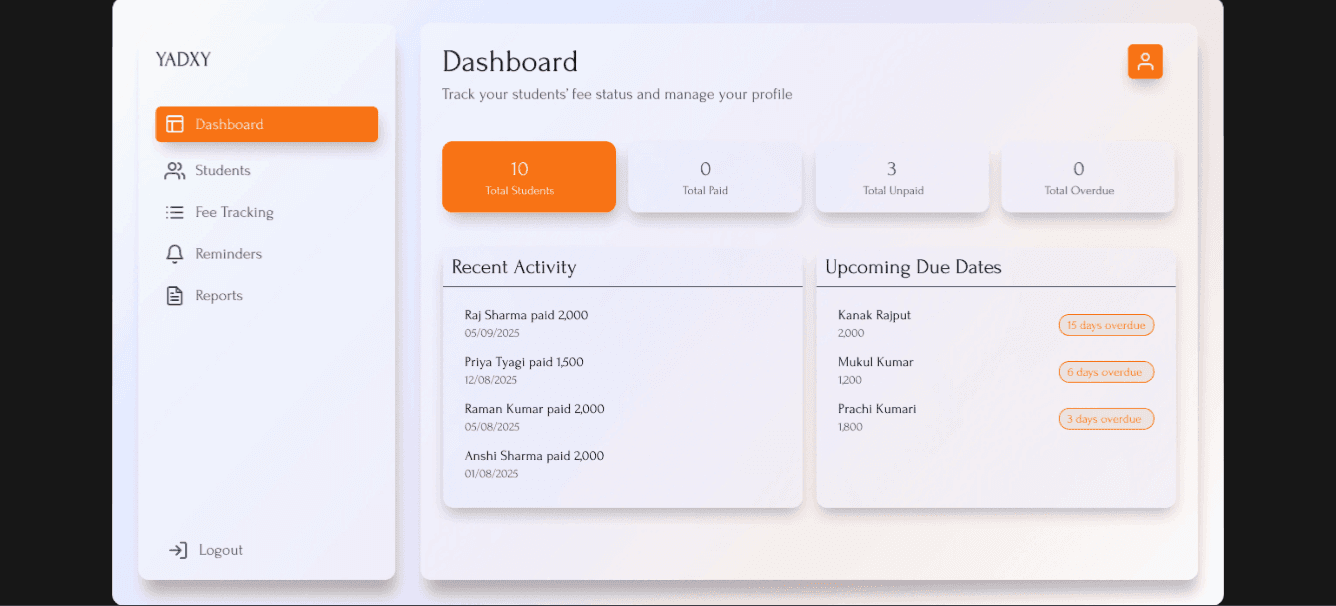1336x606 pixels.
Task: Select the Reminders label in sidebar
Action: (x=228, y=254)
